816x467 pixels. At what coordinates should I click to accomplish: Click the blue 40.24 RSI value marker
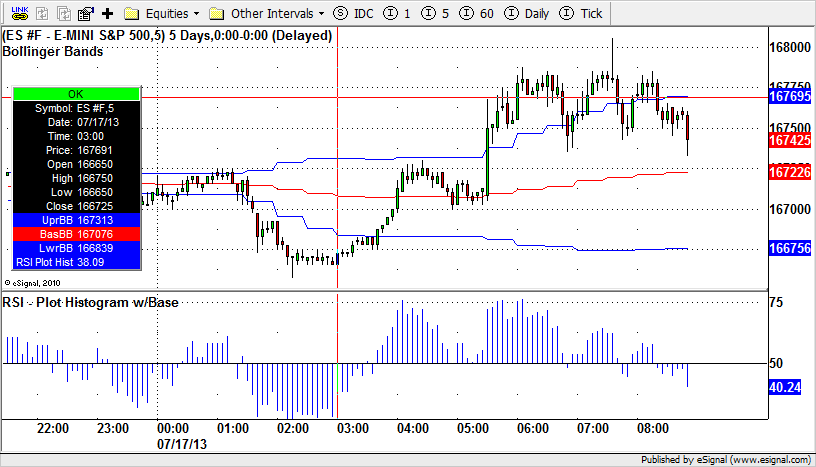tap(785, 387)
